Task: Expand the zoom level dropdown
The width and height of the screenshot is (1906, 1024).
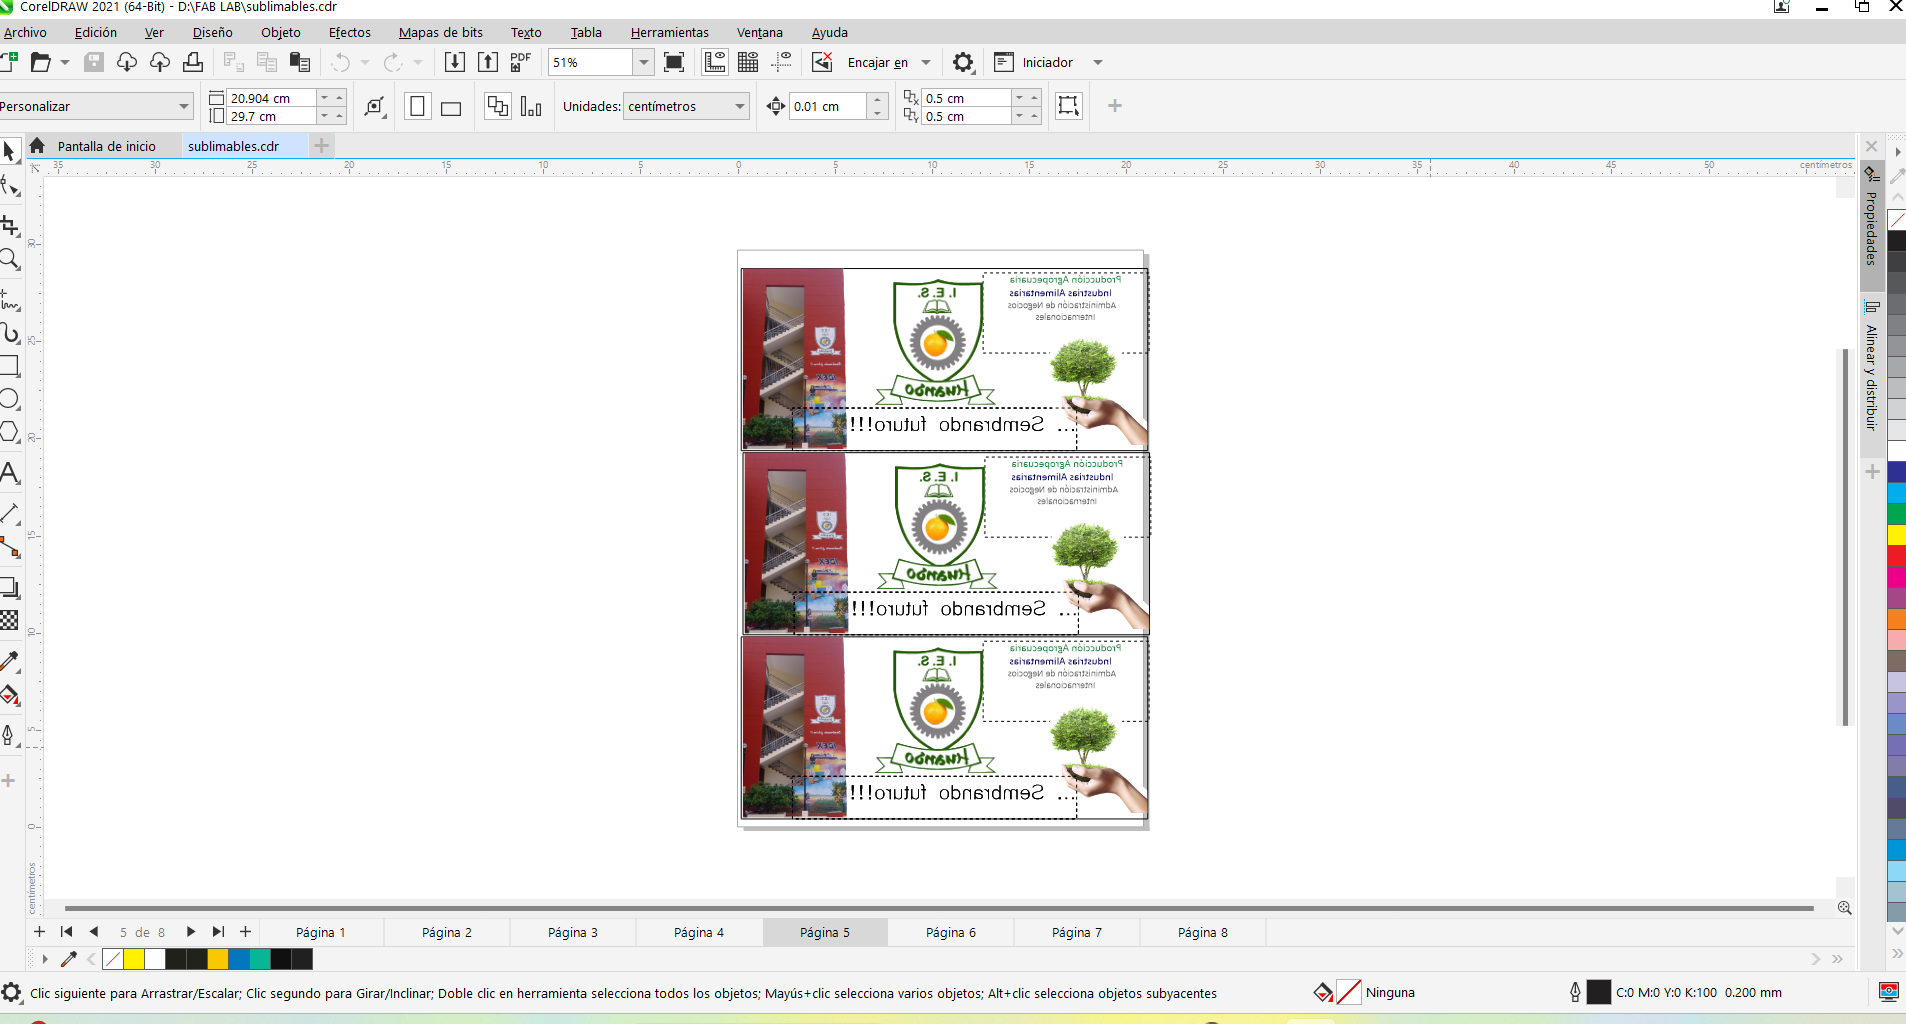Action: click(643, 62)
